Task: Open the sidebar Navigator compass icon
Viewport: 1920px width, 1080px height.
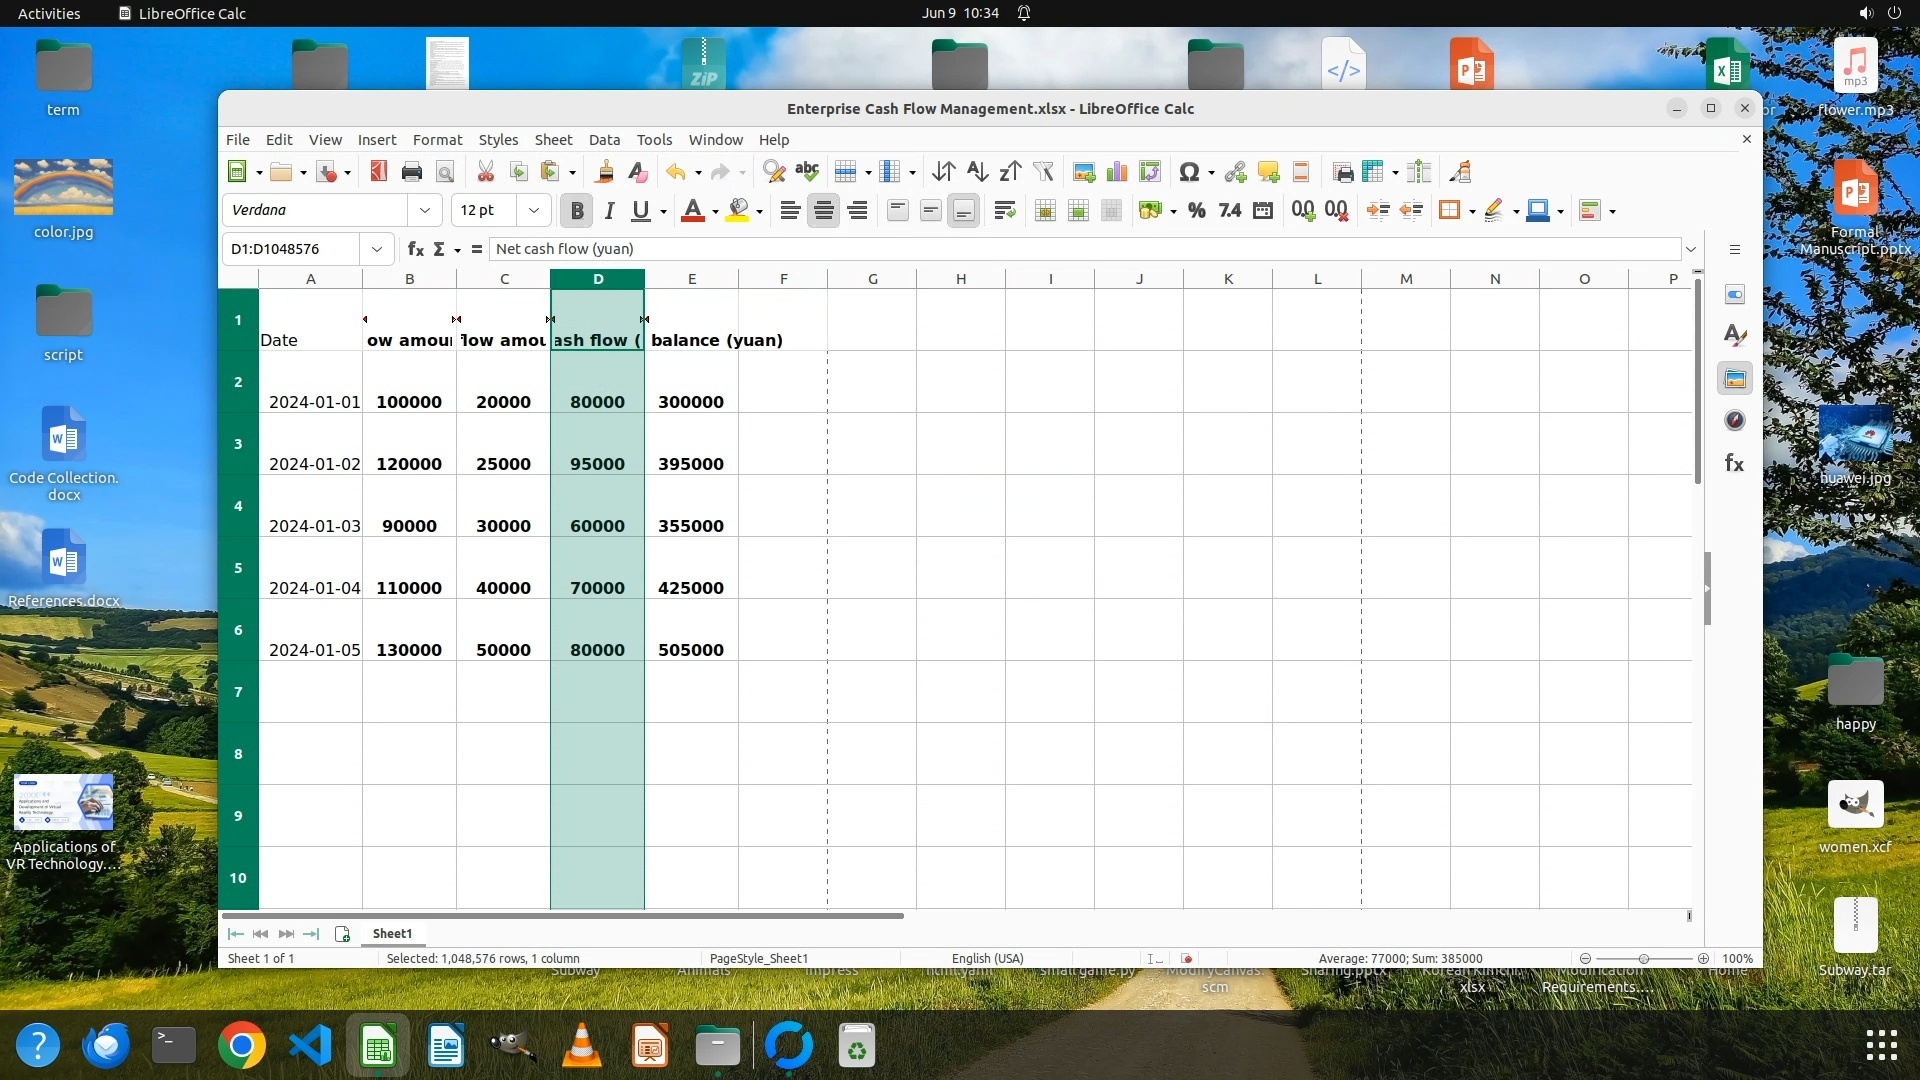Action: point(1735,421)
